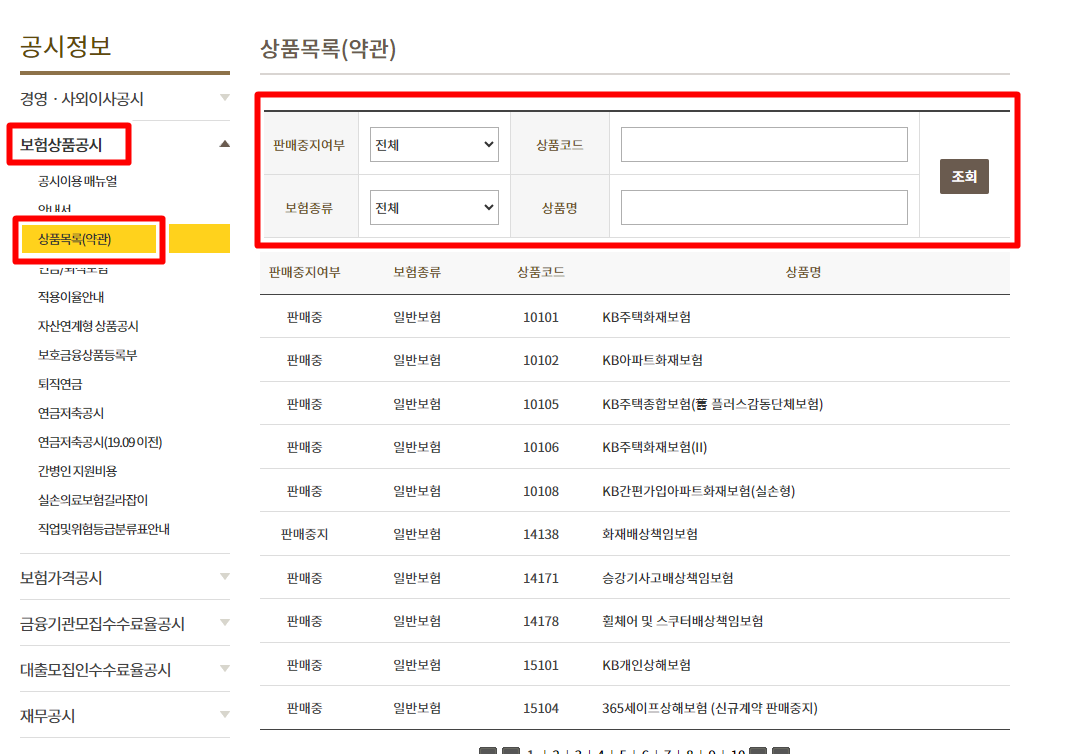Open 보호금융상품등록부 sidebar link
The image size is (1084, 754).
coord(88,355)
